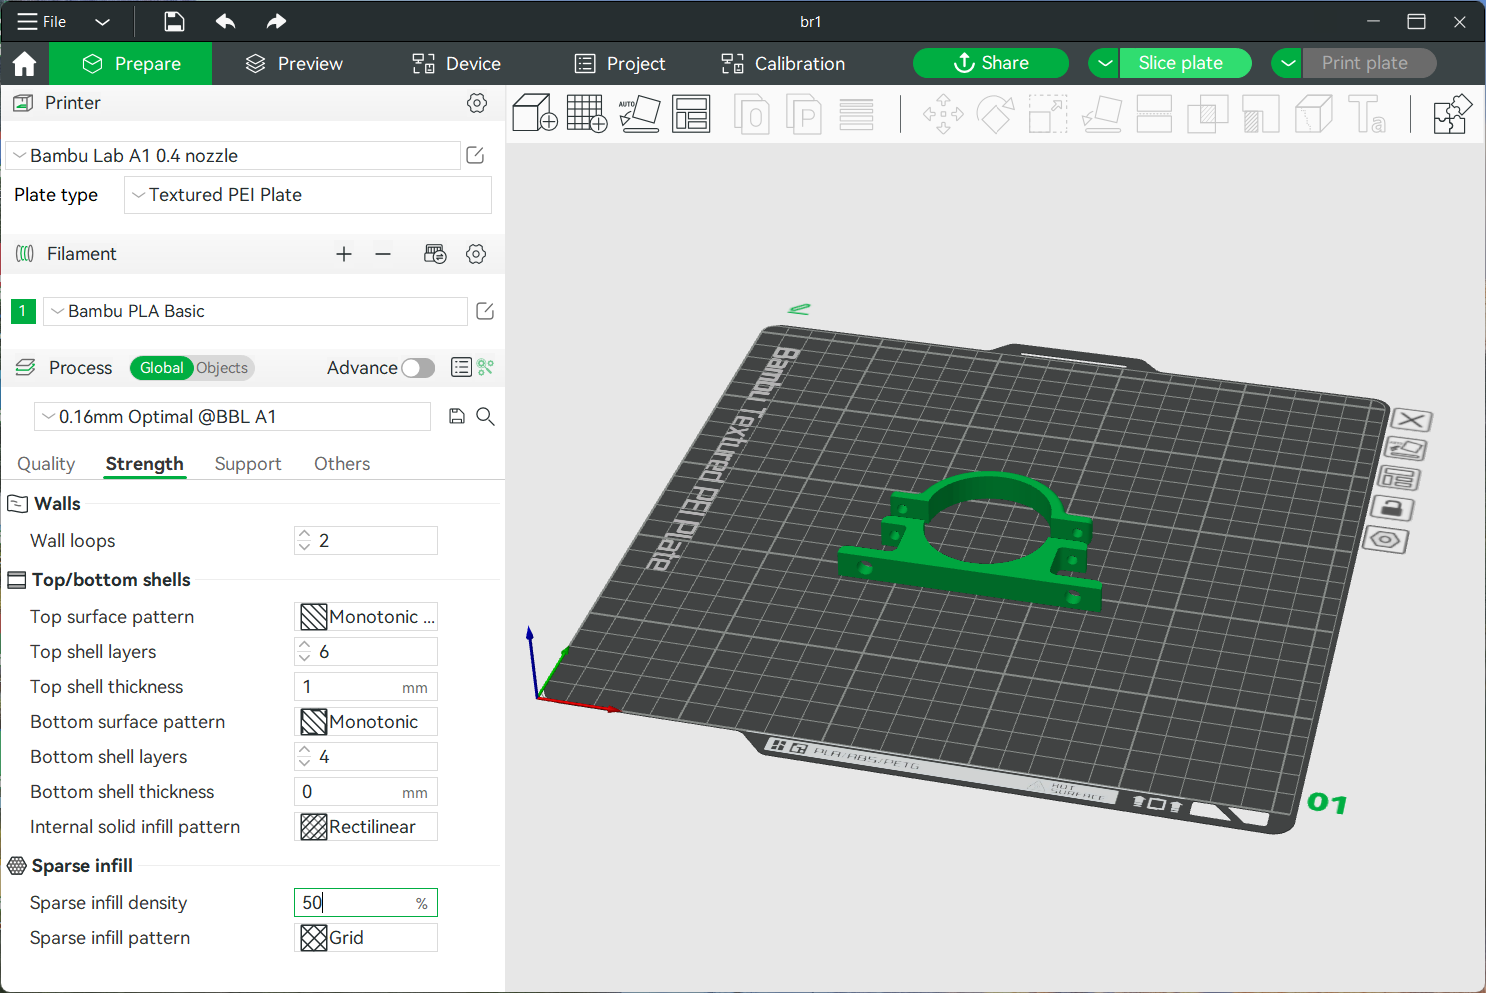Click the Share button
The height and width of the screenshot is (993, 1486).
tap(991, 63)
